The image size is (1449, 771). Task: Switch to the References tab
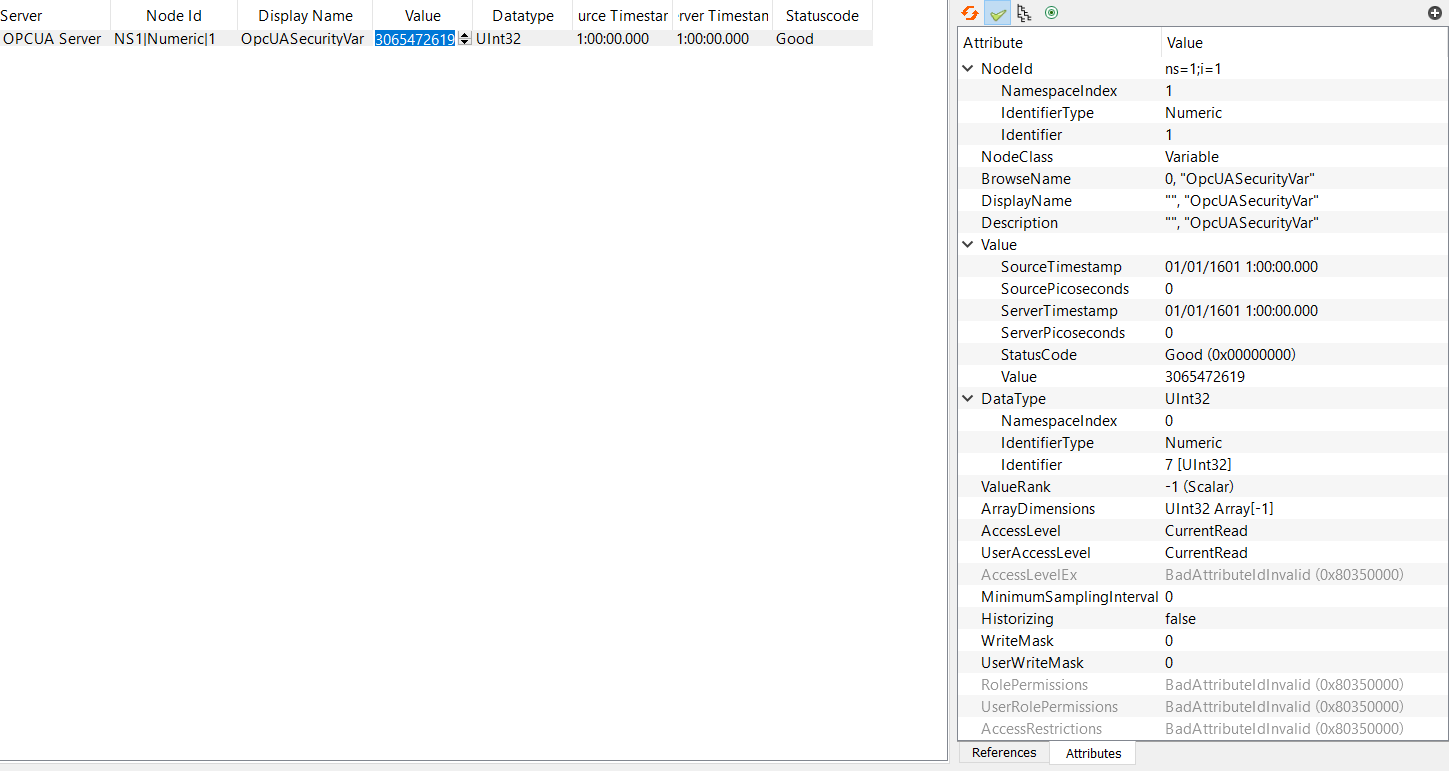pos(1002,752)
